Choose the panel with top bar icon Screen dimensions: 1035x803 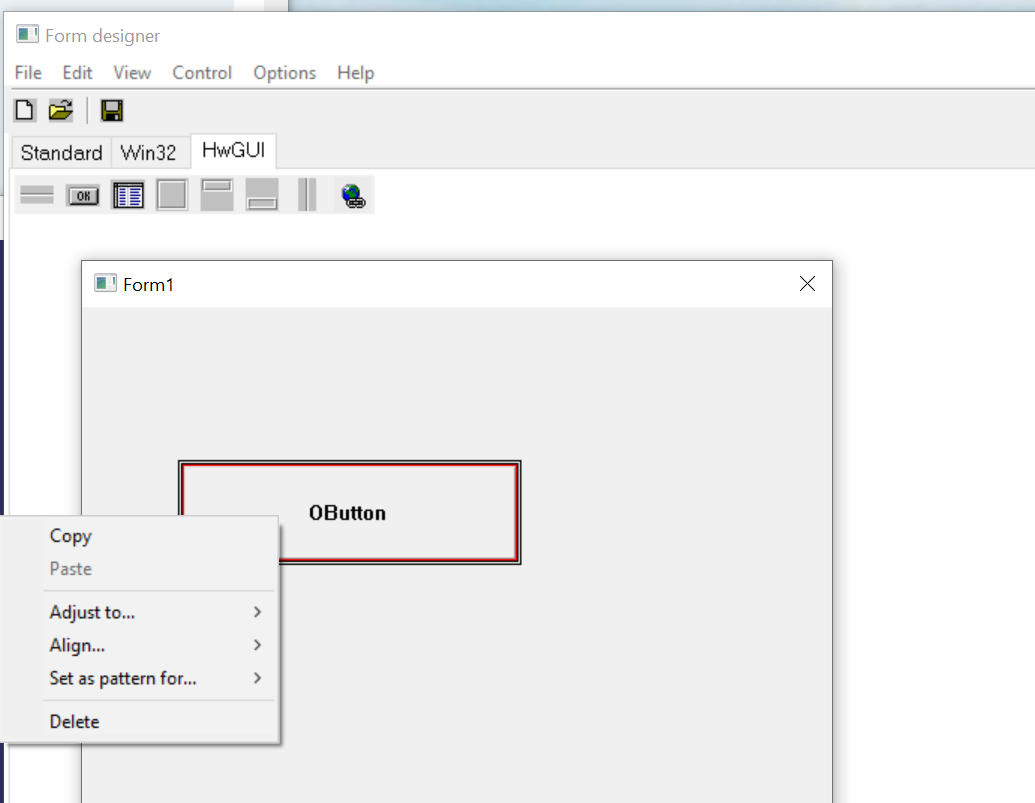click(217, 195)
